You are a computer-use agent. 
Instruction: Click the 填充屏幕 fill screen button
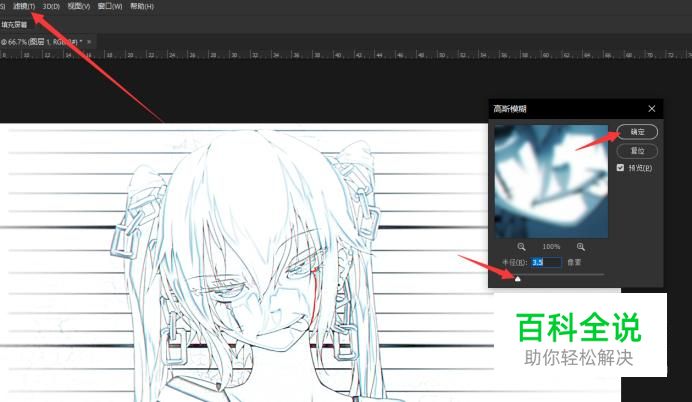[14, 25]
